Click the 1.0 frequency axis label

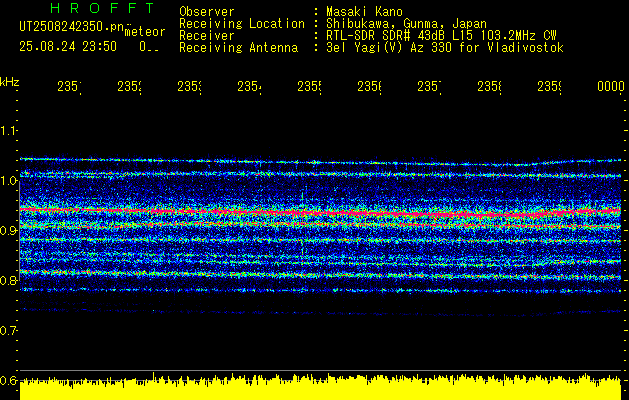tap(8, 180)
